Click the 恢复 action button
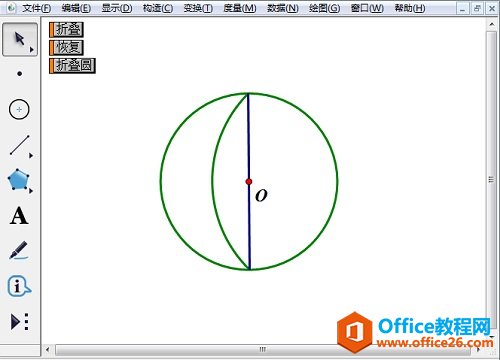 66,47
